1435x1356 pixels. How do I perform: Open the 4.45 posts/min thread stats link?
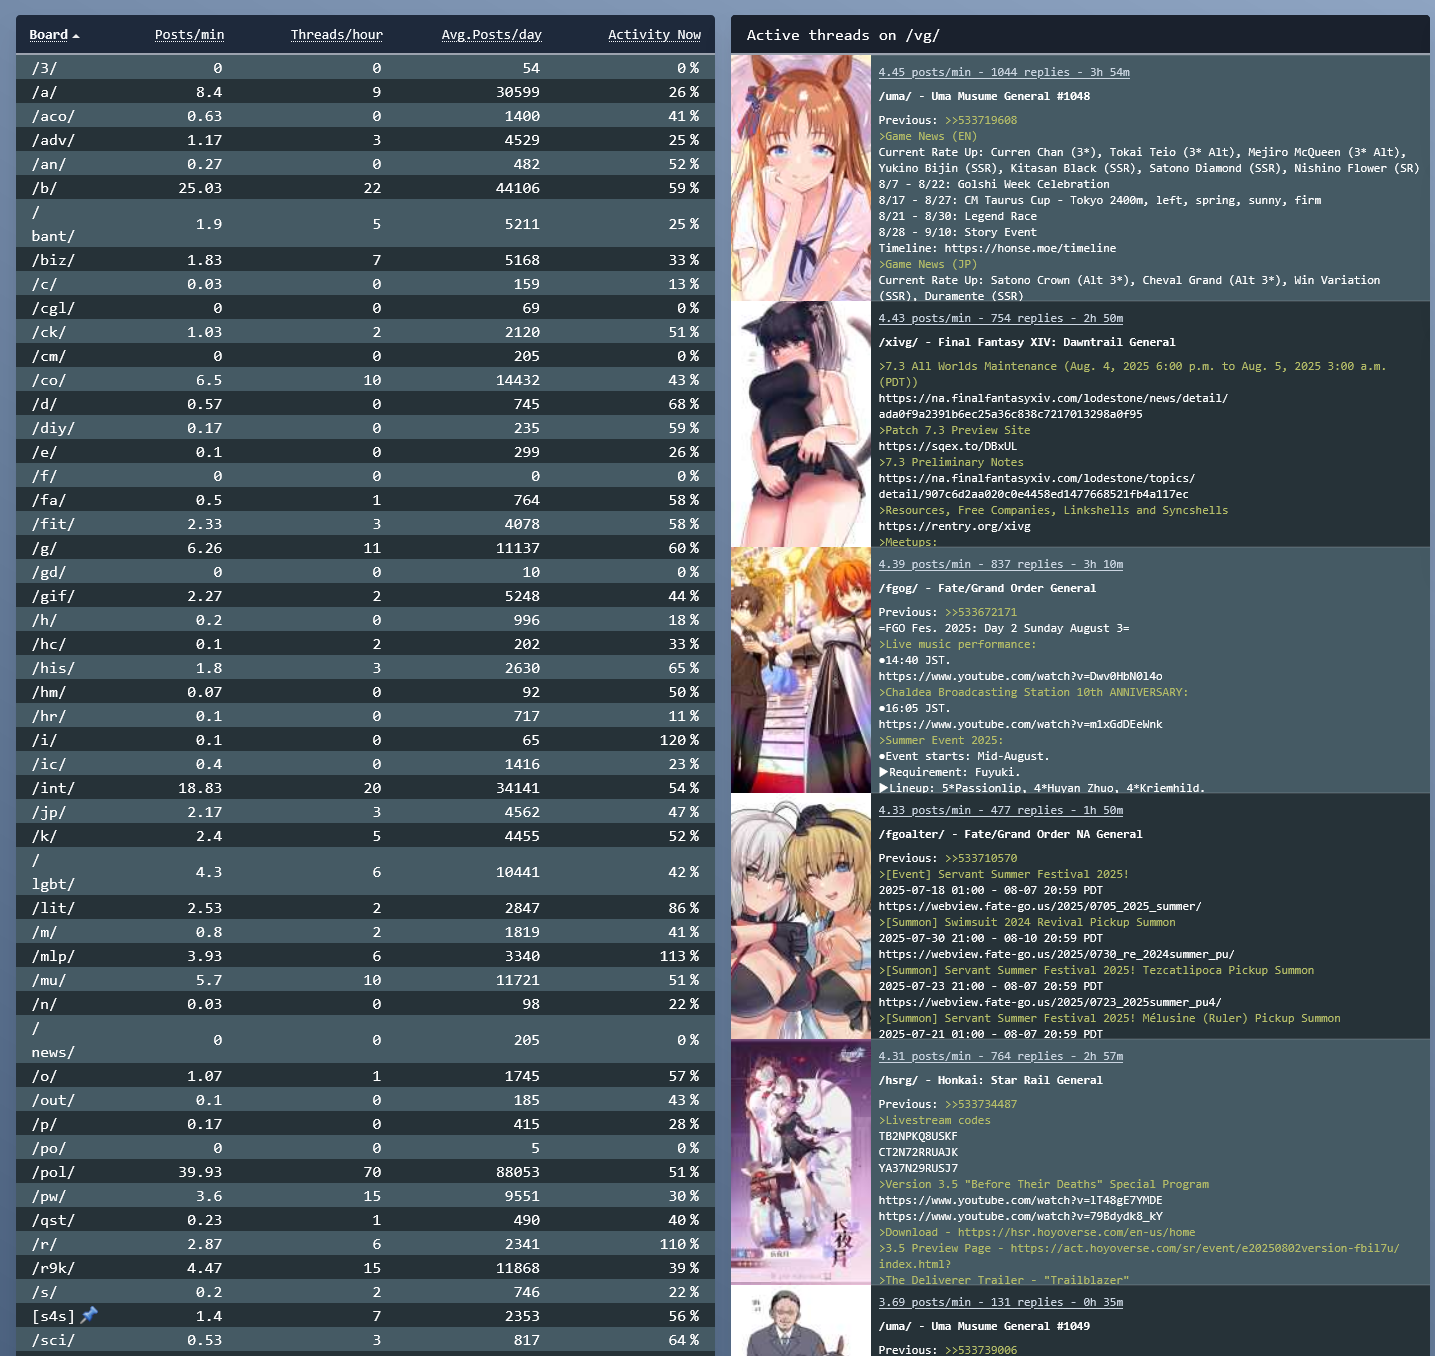pyautogui.click(x=1004, y=72)
